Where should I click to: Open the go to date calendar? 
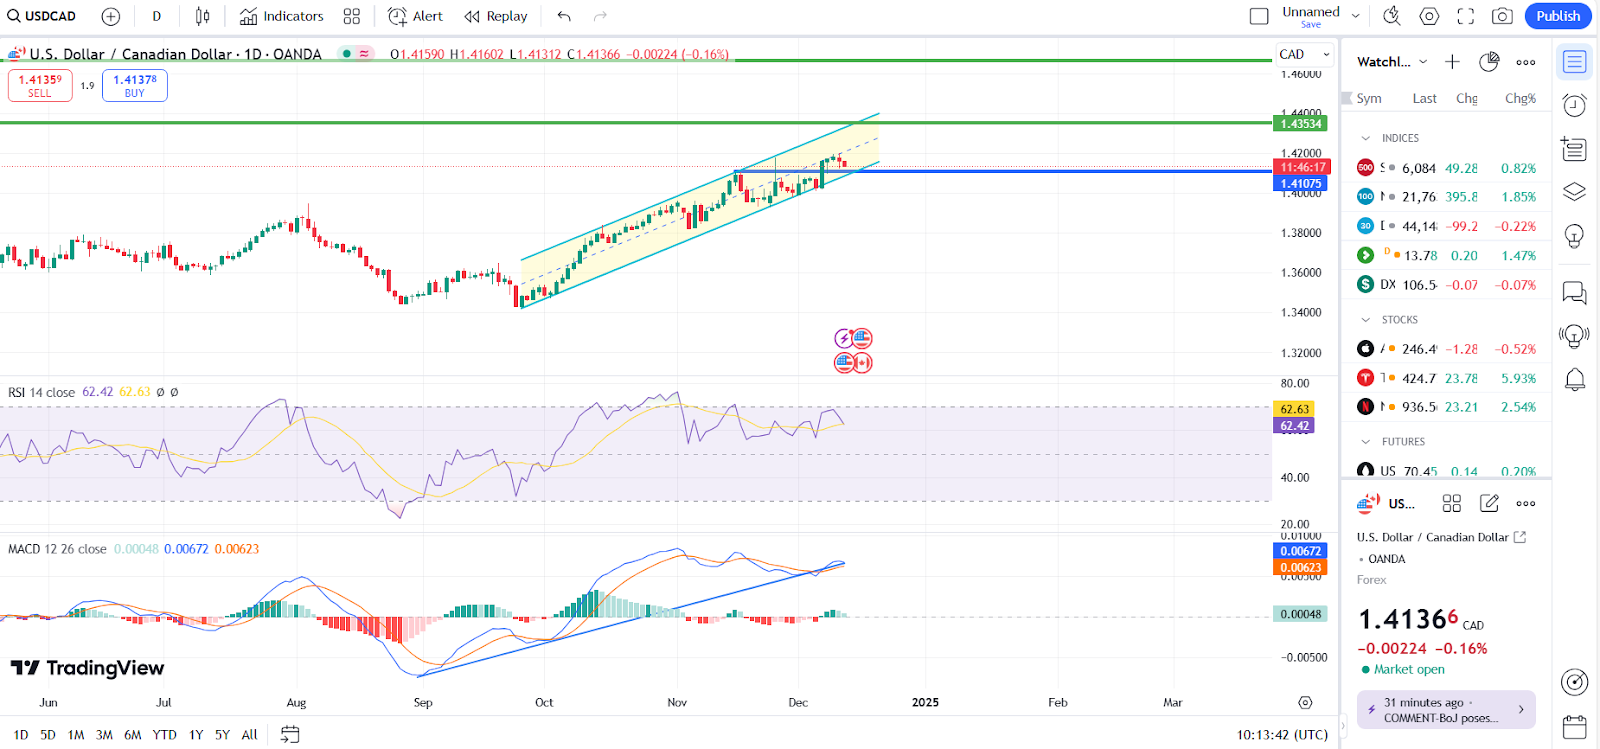(x=290, y=735)
